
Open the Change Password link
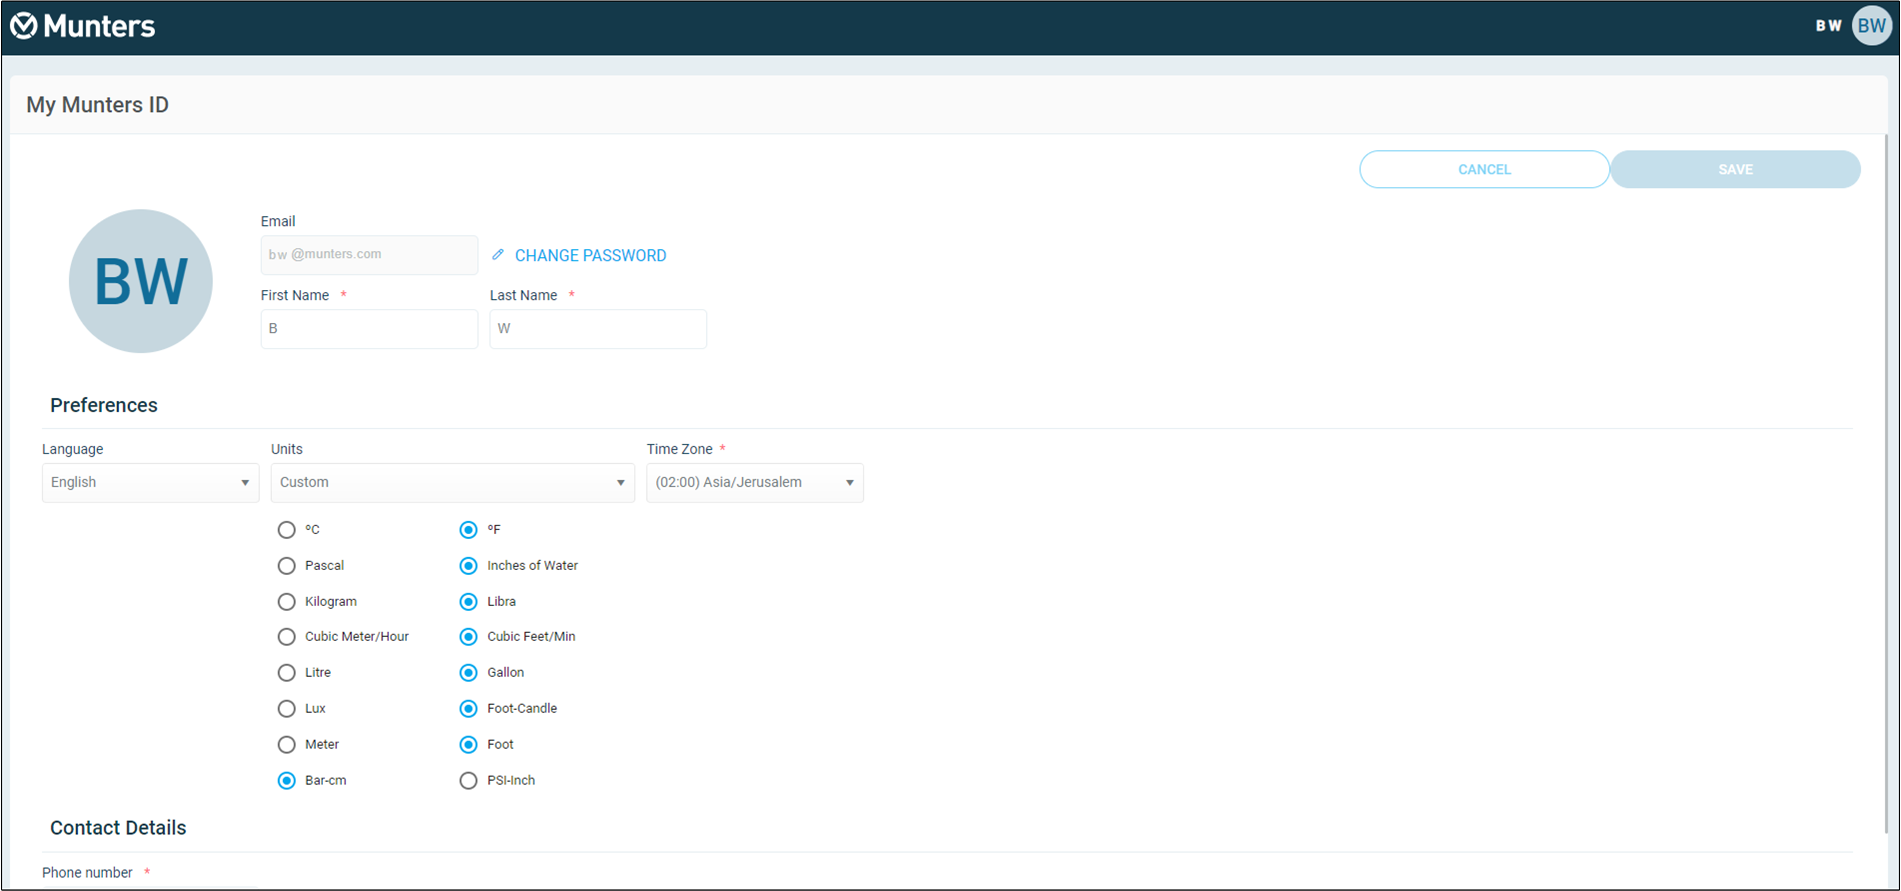590,256
